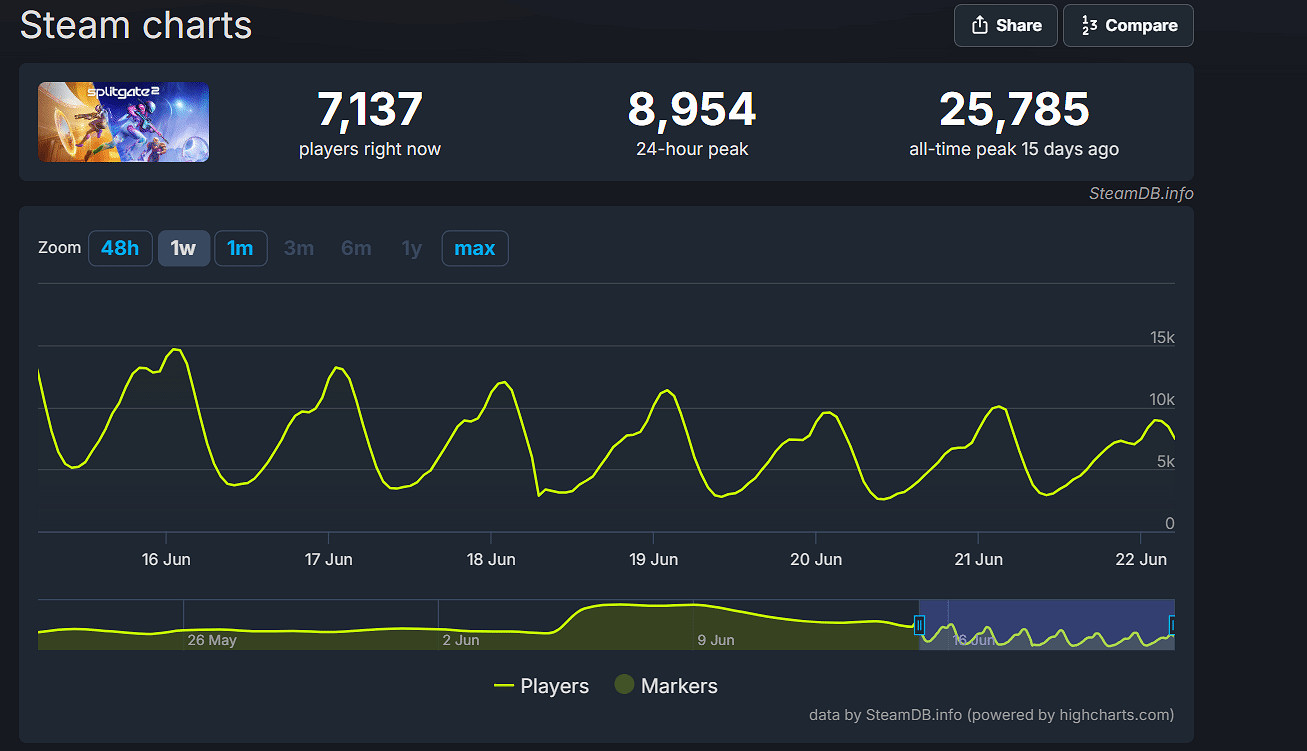Image resolution: width=1307 pixels, height=751 pixels.
Task: Choose the max zoom option
Action: coord(475,248)
